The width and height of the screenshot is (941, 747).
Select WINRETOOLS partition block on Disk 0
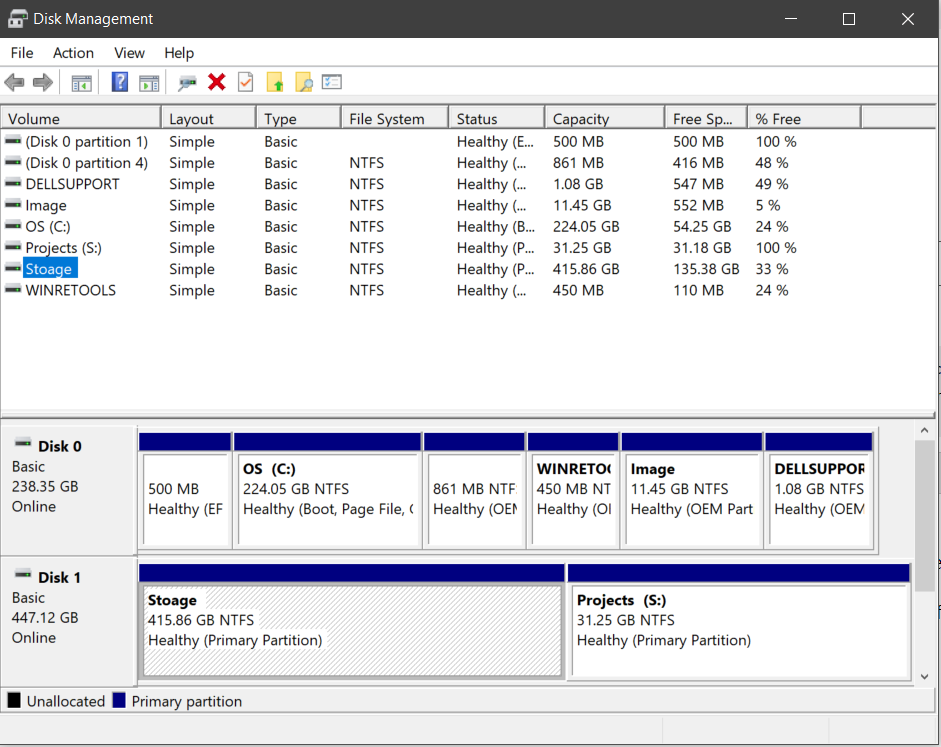pyautogui.click(x=573, y=490)
